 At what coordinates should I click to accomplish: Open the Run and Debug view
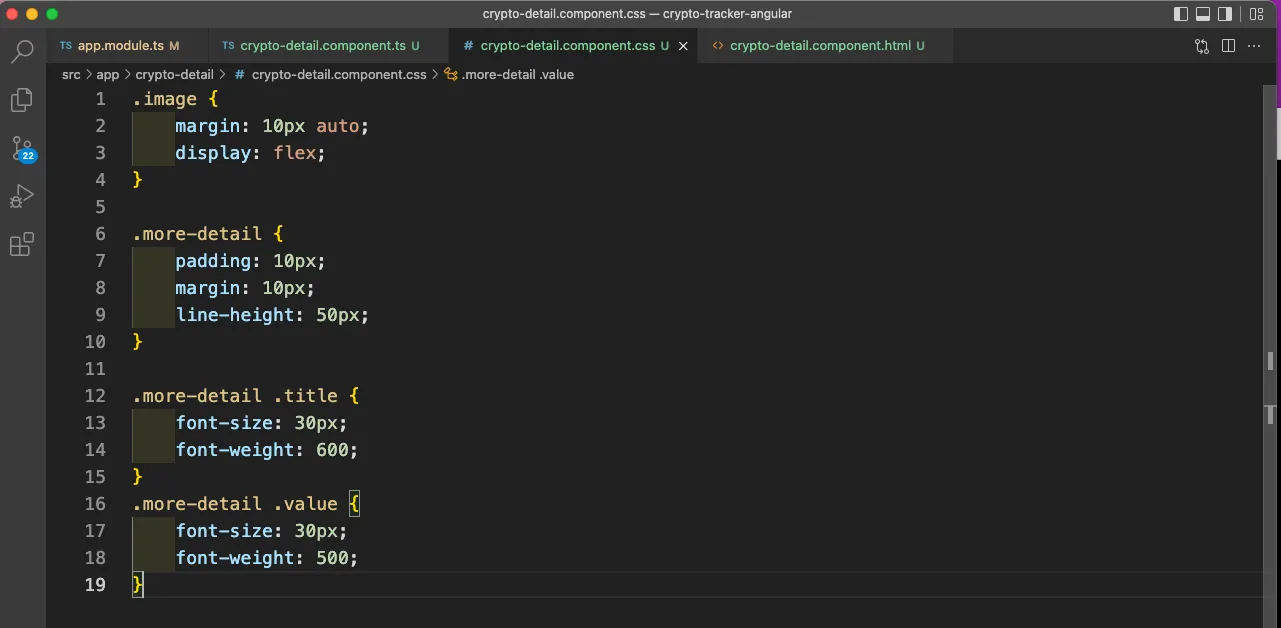pyautogui.click(x=22, y=196)
